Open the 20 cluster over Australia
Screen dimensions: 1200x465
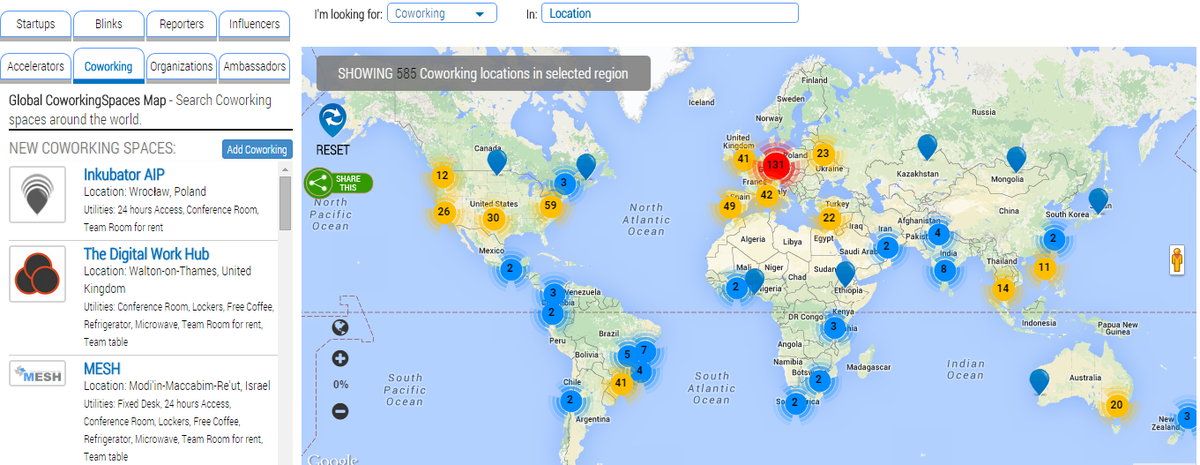(x=1117, y=405)
